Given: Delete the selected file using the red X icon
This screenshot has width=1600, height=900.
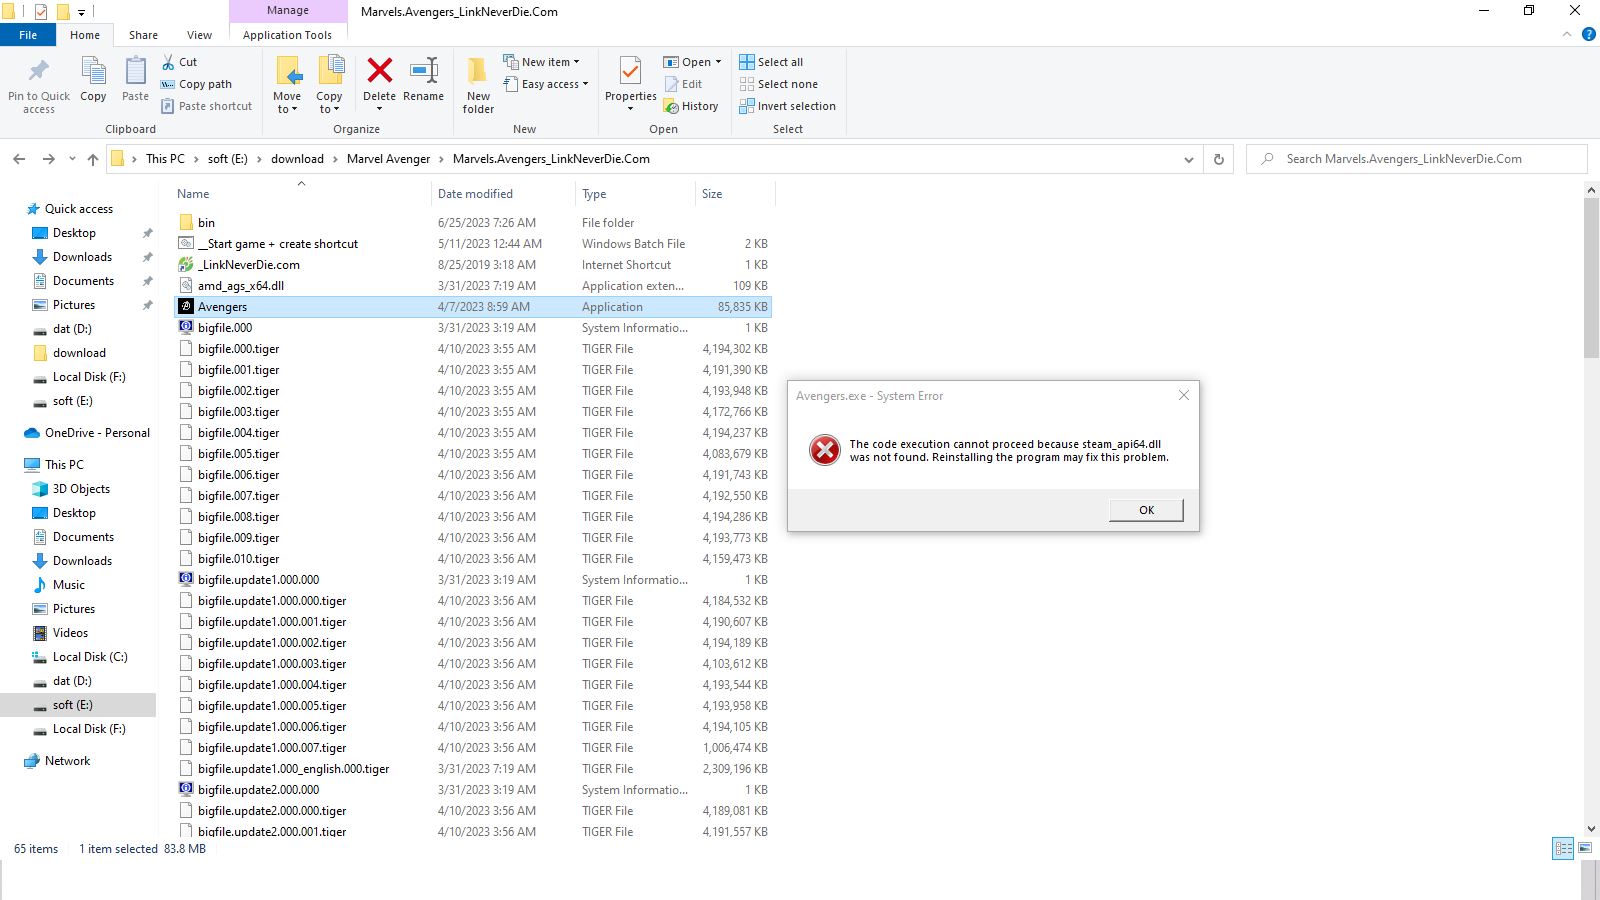Looking at the screenshot, I should tap(379, 80).
